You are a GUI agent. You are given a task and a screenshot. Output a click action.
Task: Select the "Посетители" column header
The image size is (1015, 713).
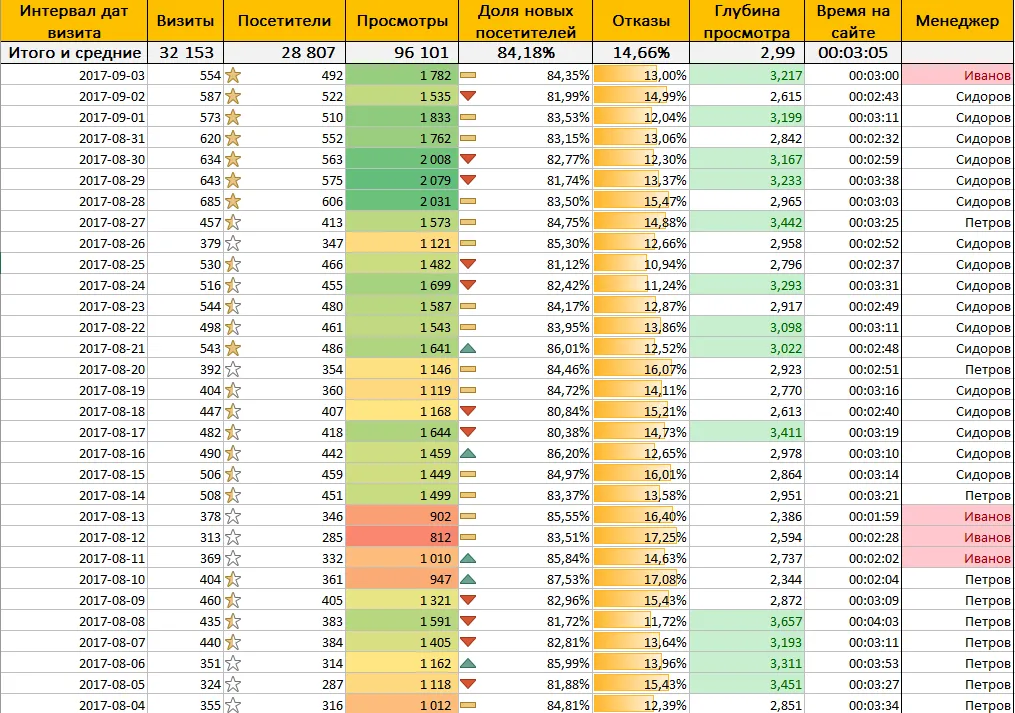click(284, 21)
